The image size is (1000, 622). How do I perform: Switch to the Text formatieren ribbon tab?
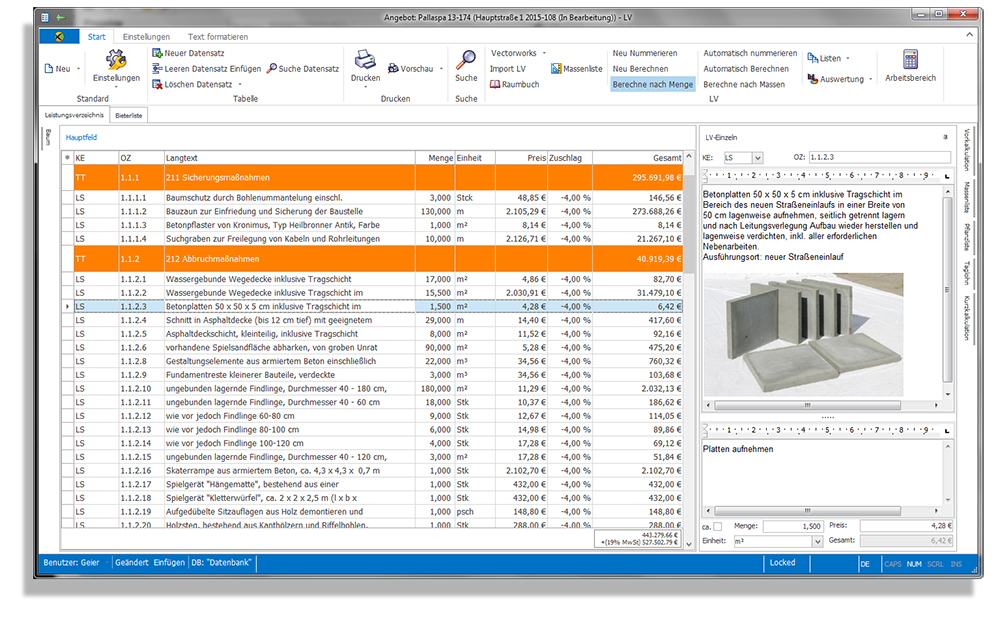[x=217, y=37]
